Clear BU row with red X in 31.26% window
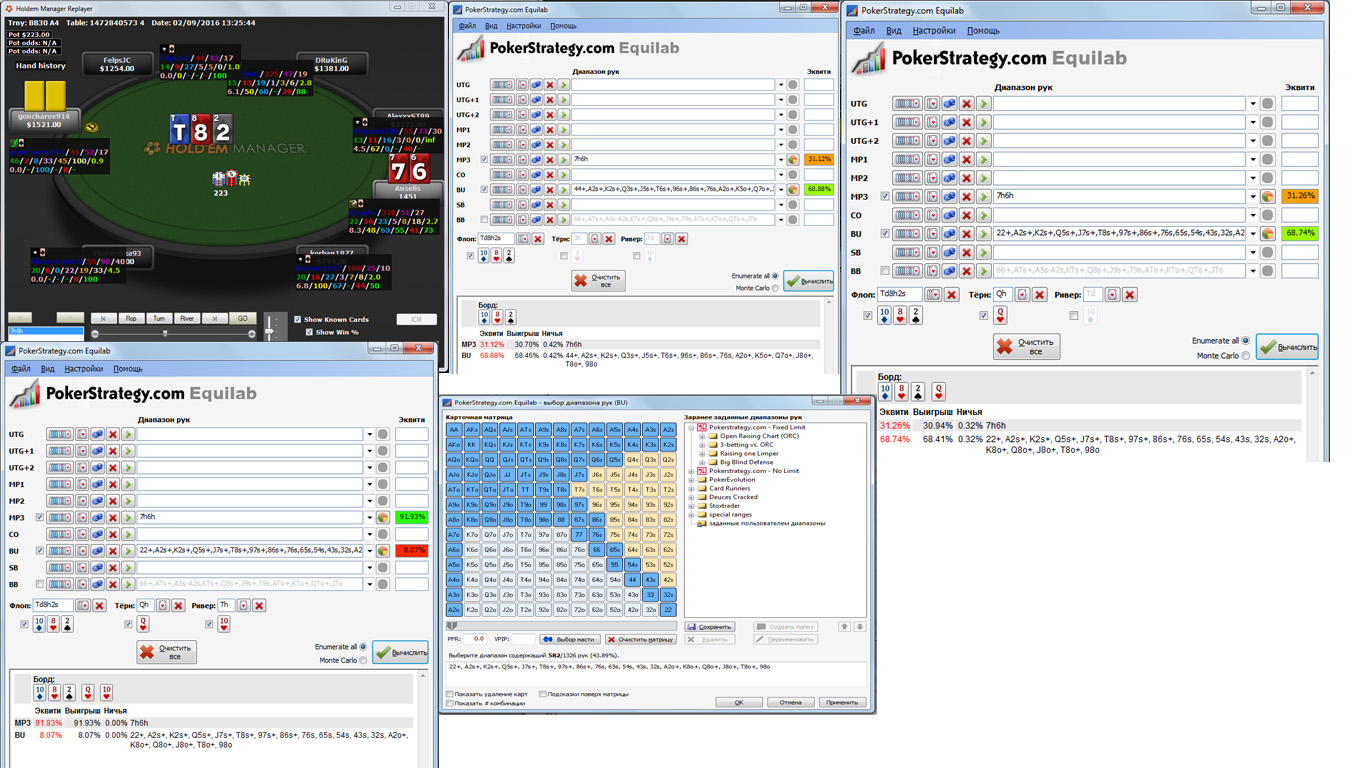 coord(966,234)
